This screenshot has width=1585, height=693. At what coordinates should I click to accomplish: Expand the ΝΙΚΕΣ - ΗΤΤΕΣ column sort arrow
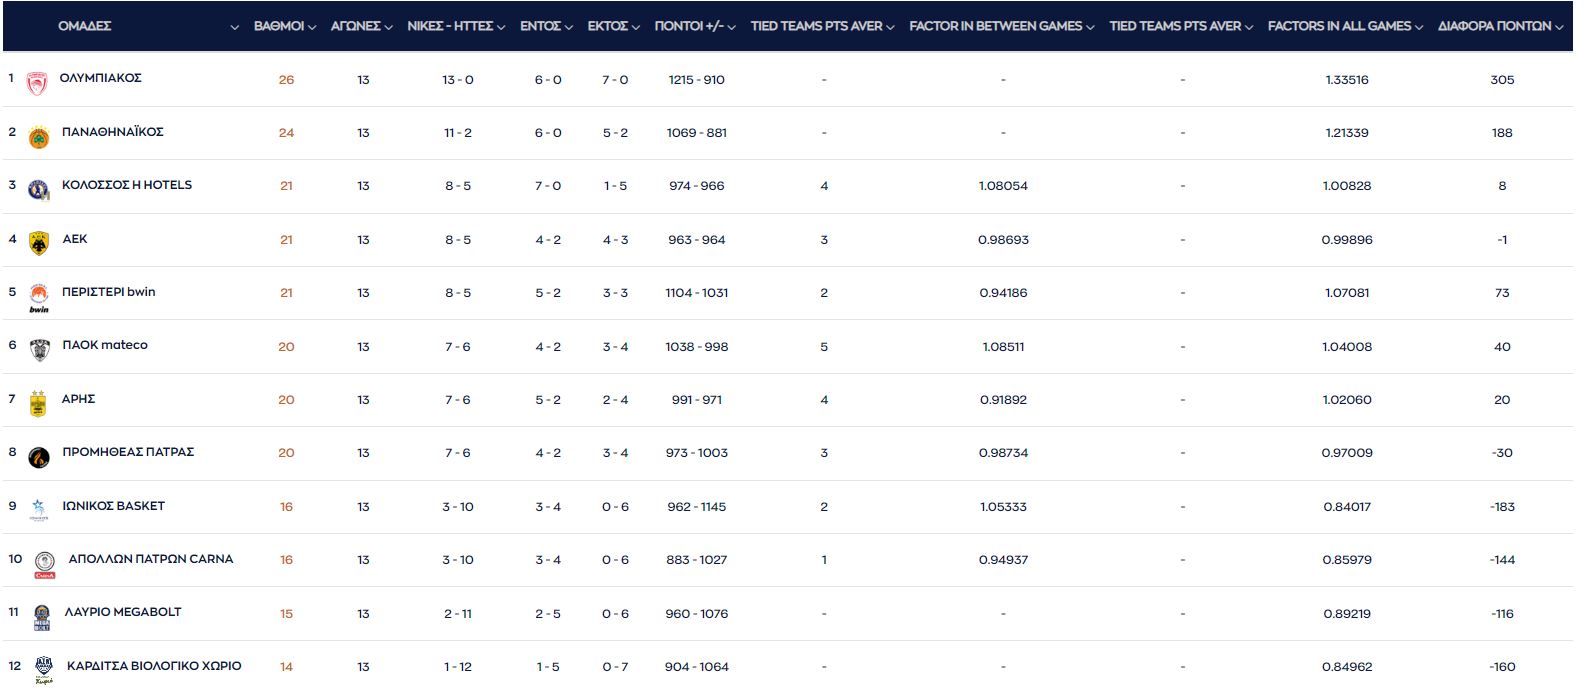pyautogui.click(x=501, y=27)
